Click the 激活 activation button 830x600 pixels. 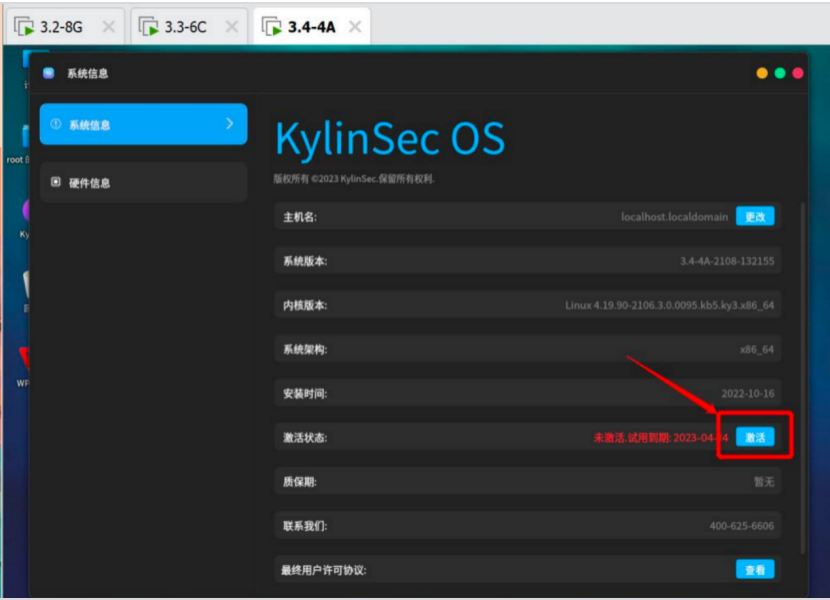pyautogui.click(x=755, y=437)
